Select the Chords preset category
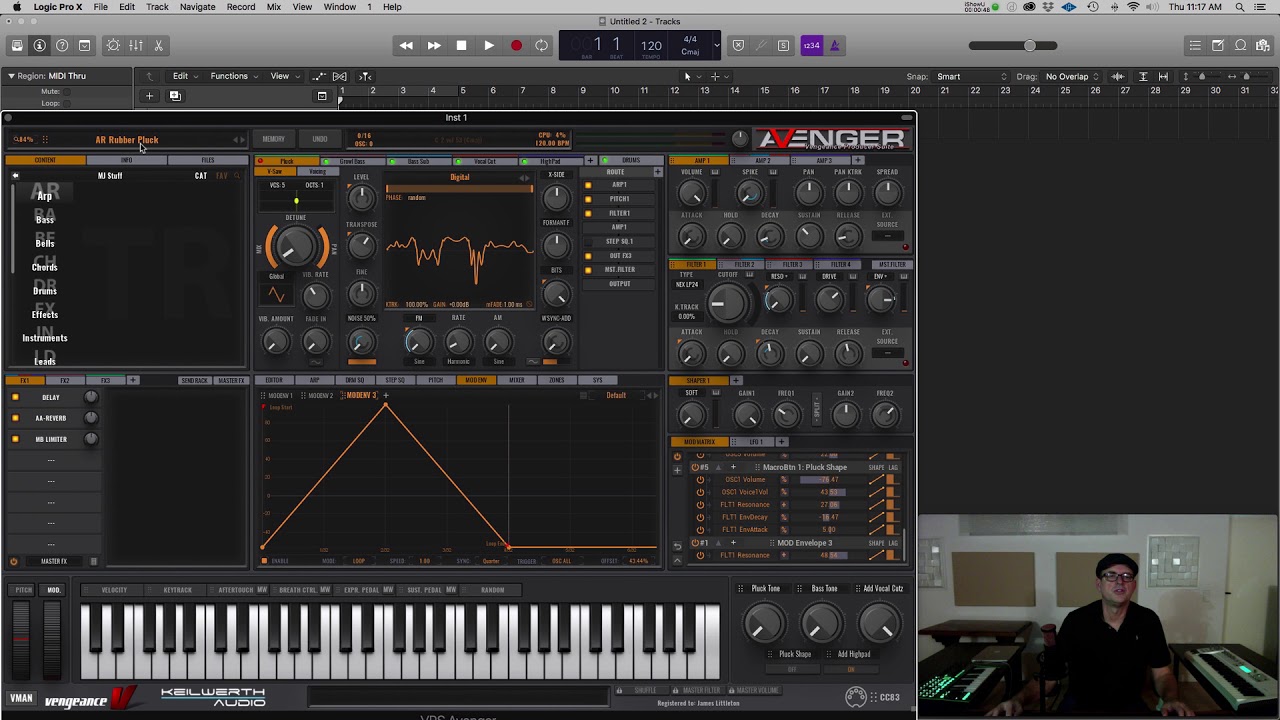1280x720 pixels. pos(45,267)
